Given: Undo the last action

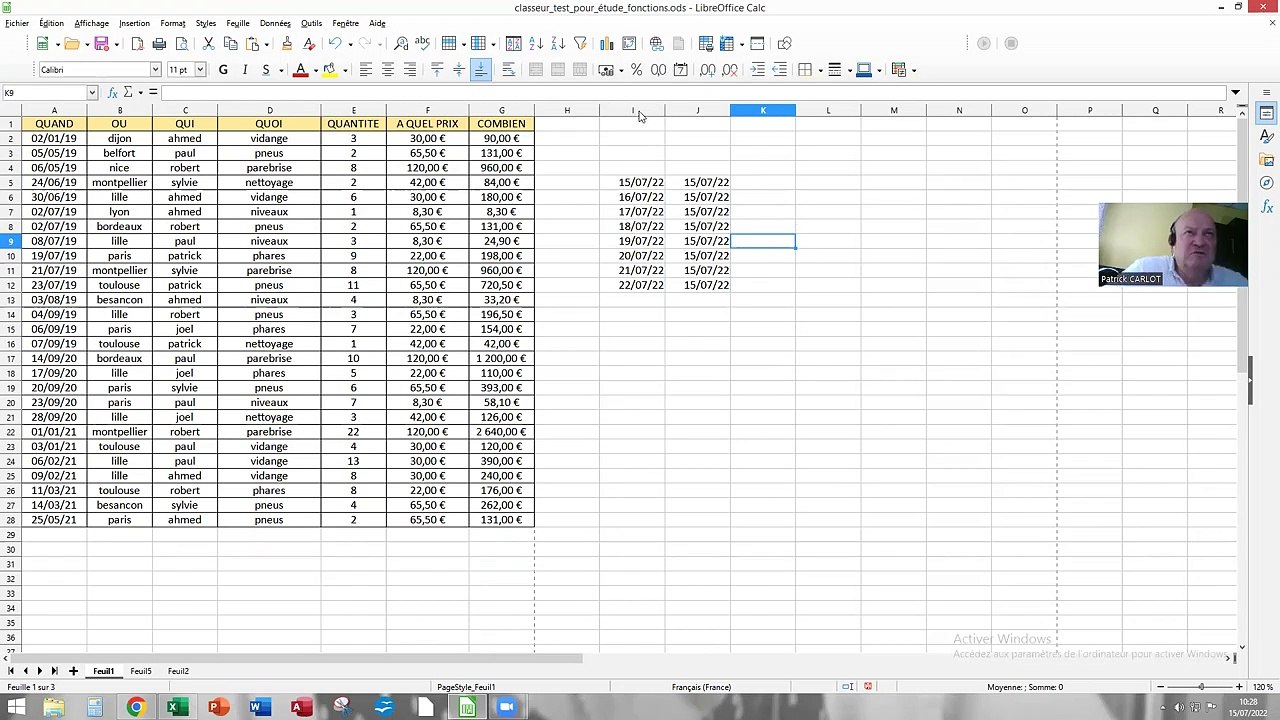Looking at the screenshot, I should 335,43.
